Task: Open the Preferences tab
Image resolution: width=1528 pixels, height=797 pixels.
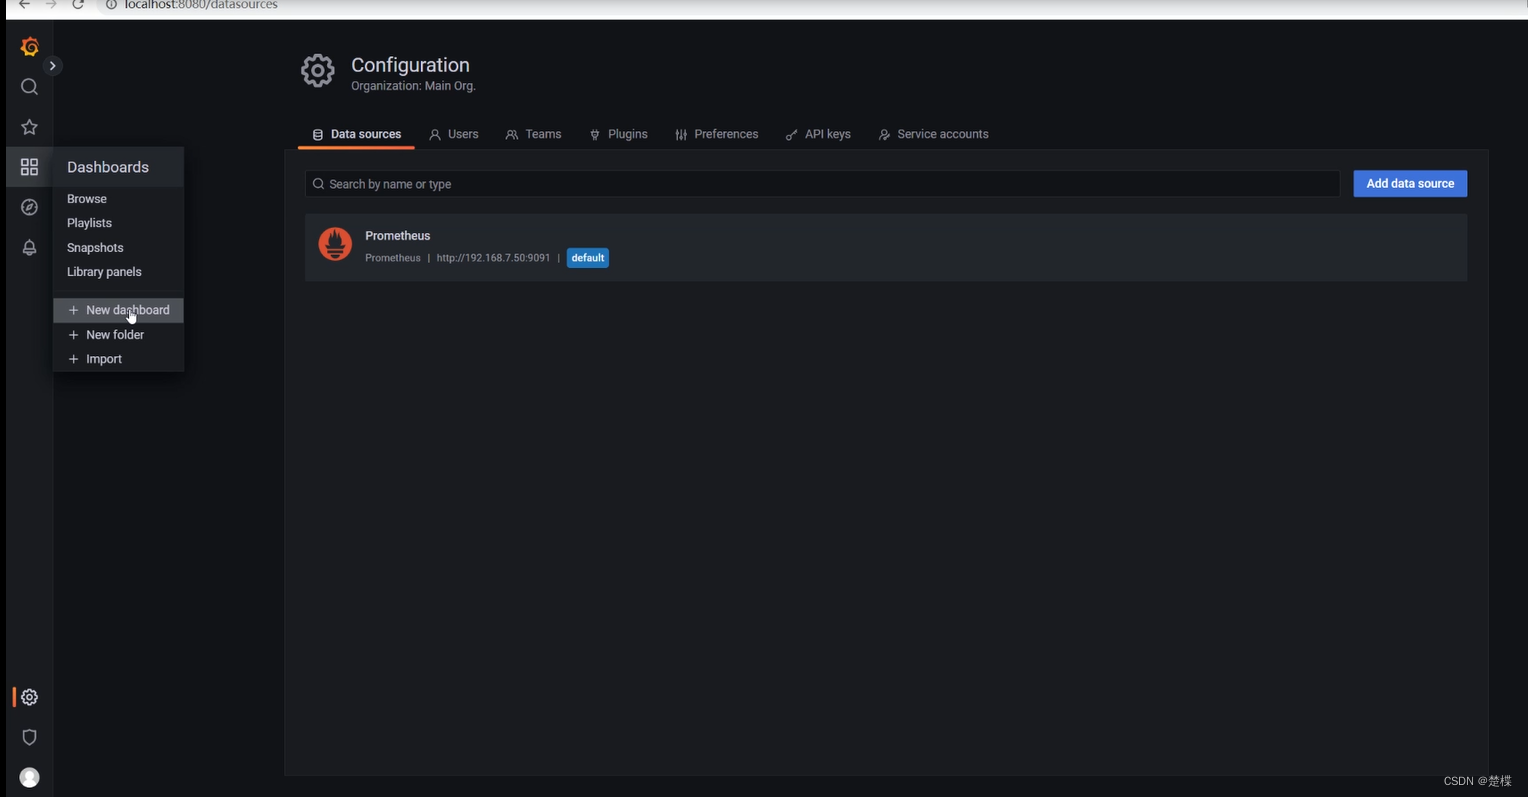Action: [716, 134]
